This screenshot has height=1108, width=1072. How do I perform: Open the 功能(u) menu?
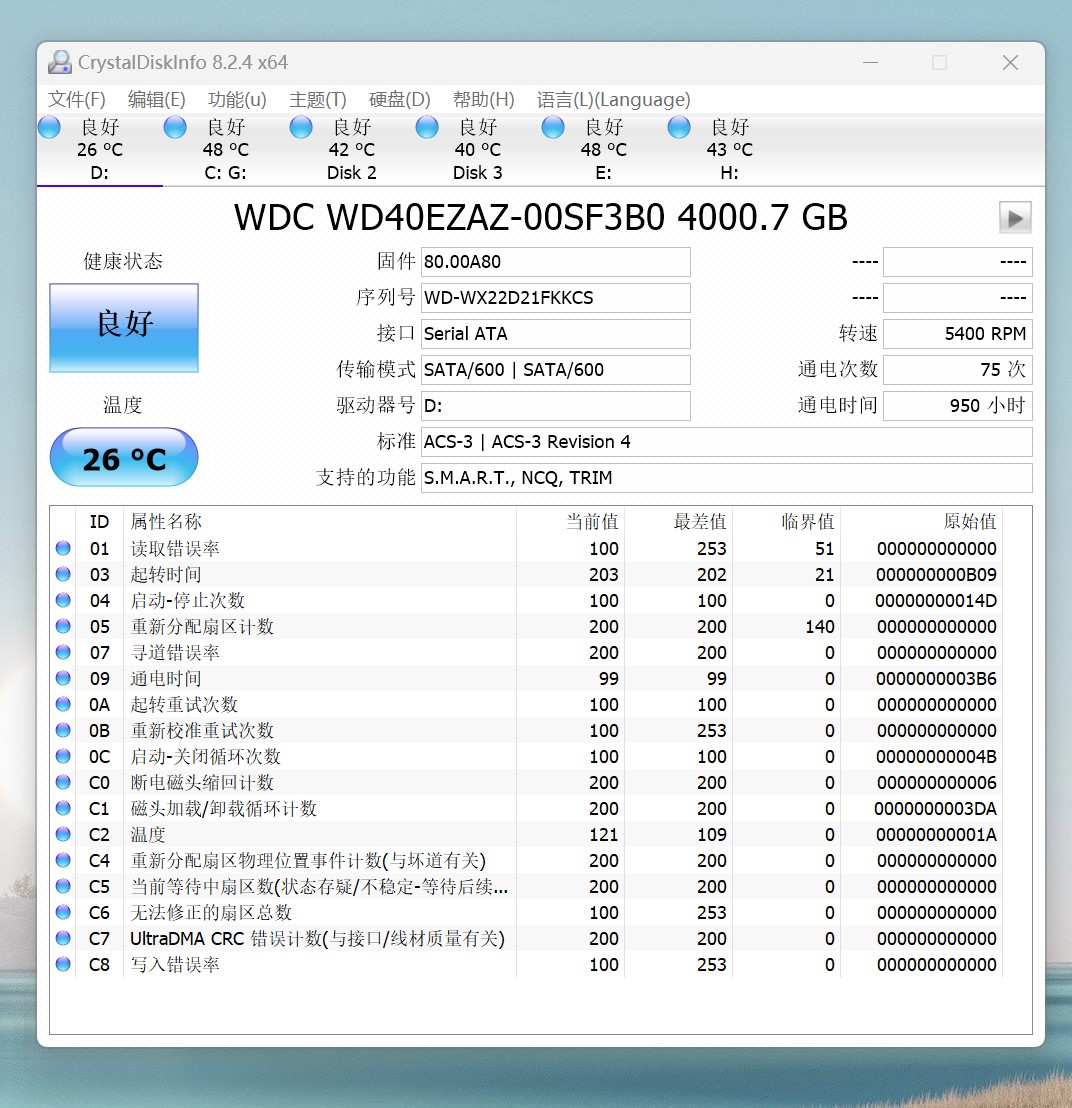tap(237, 100)
